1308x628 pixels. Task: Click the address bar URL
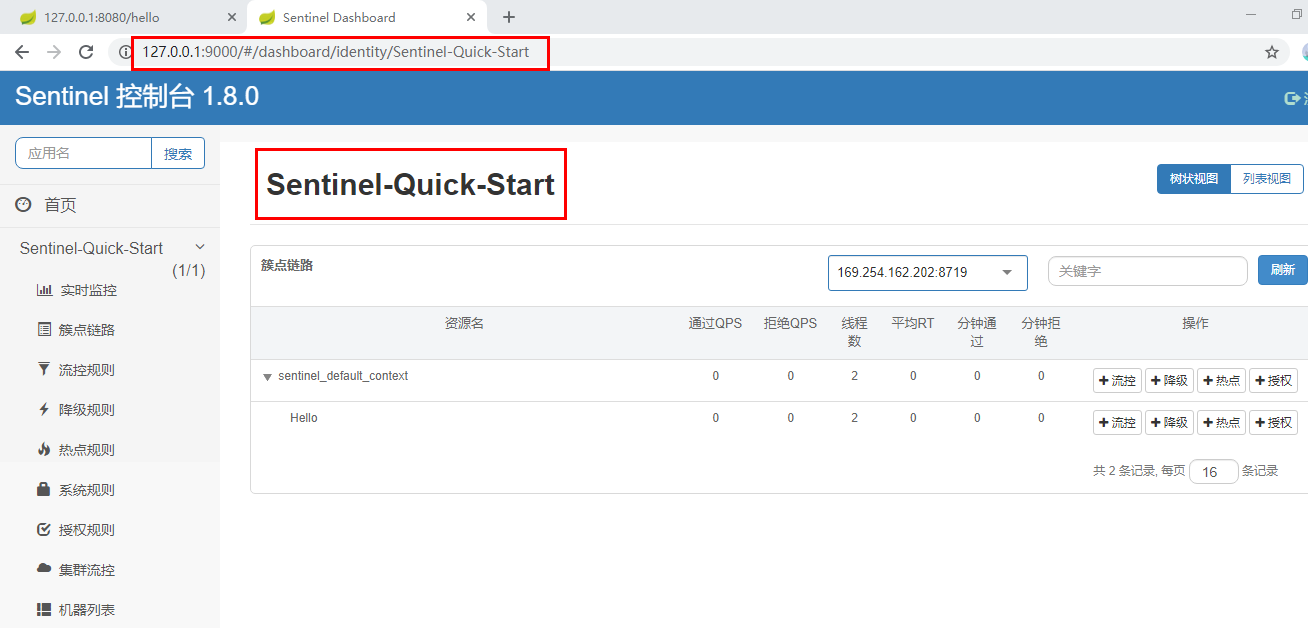tap(336, 52)
